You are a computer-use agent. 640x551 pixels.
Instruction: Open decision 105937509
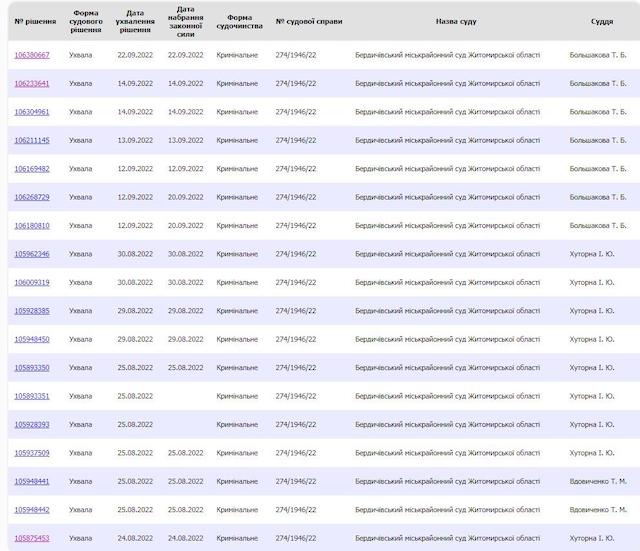[31, 453]
